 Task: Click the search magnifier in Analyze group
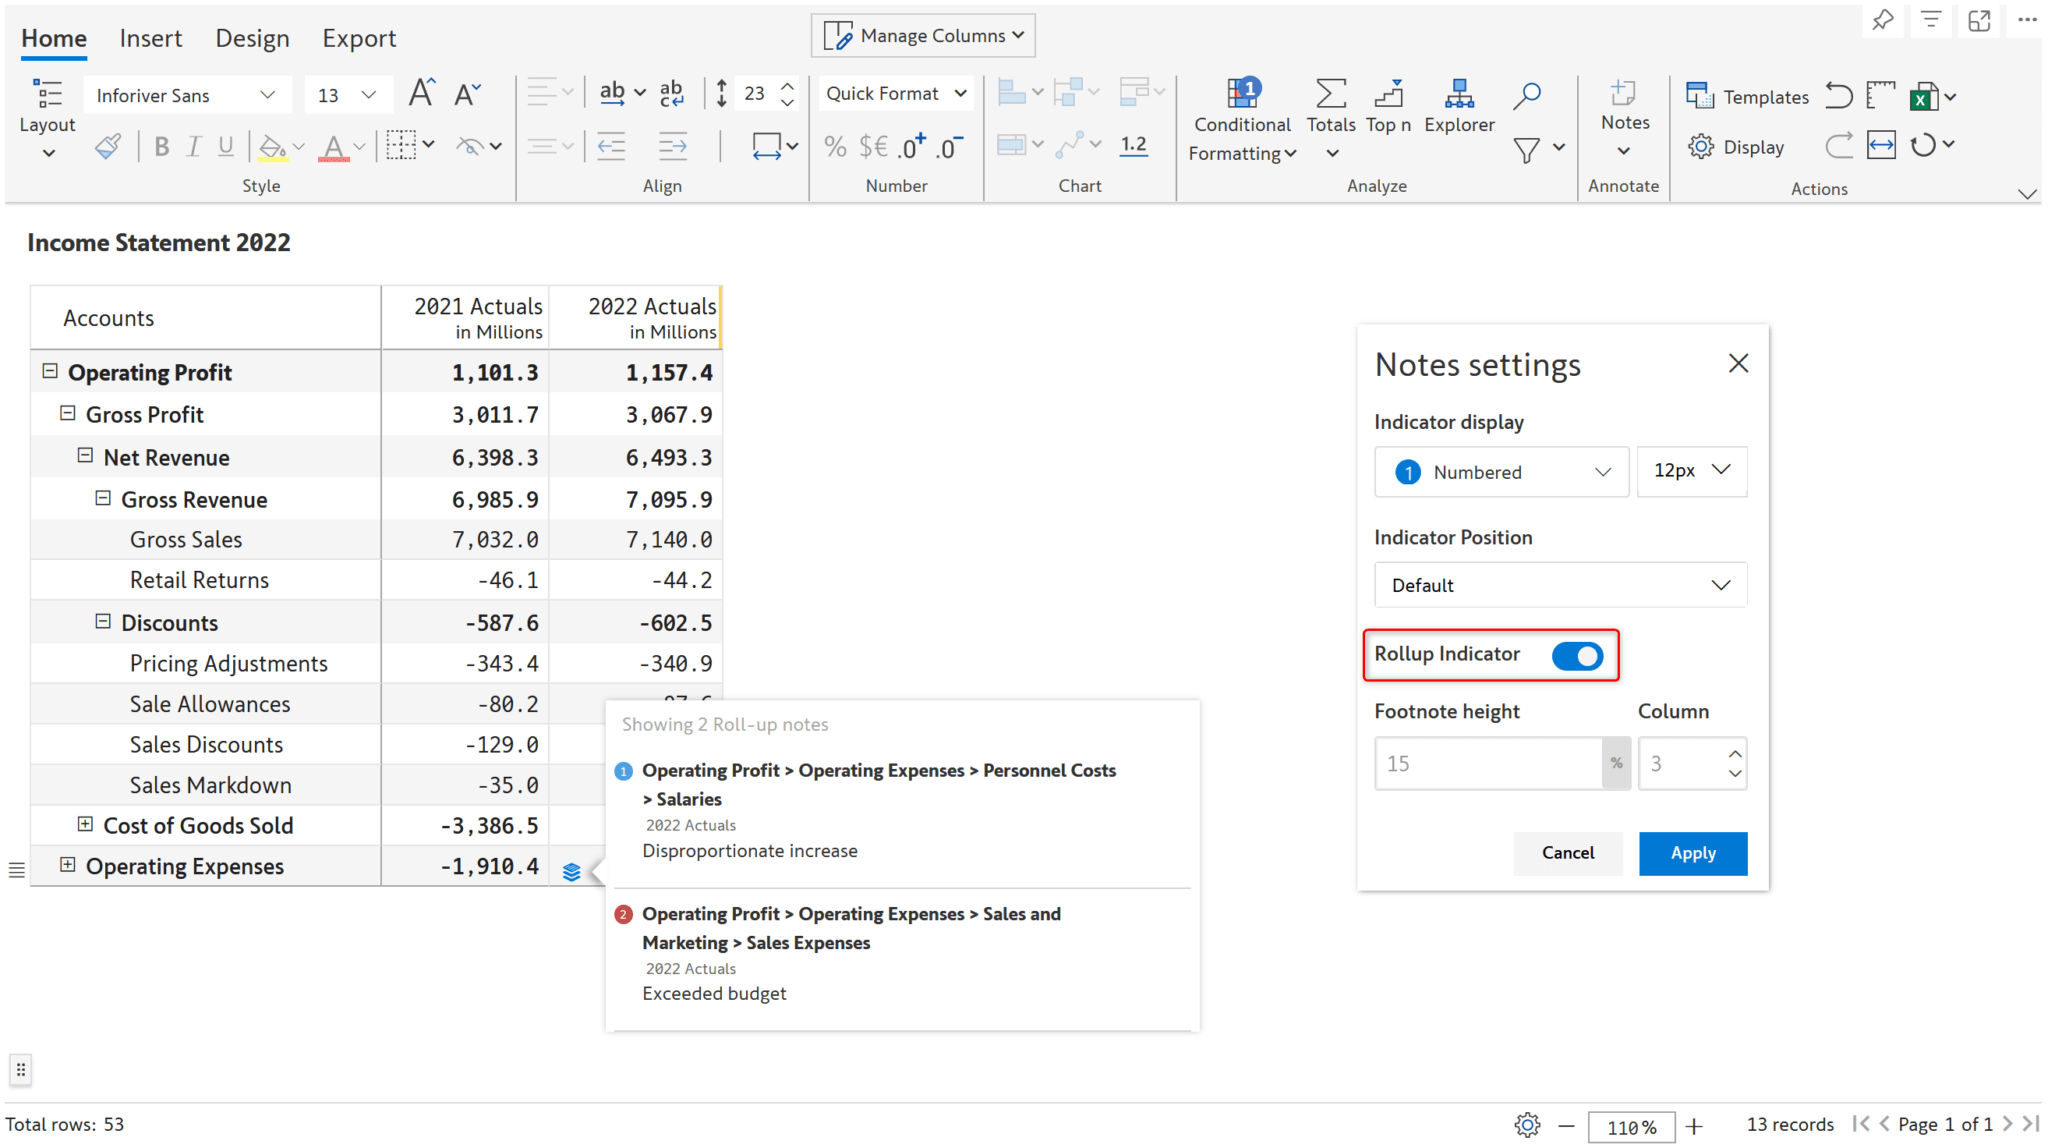click(1527, 97)
